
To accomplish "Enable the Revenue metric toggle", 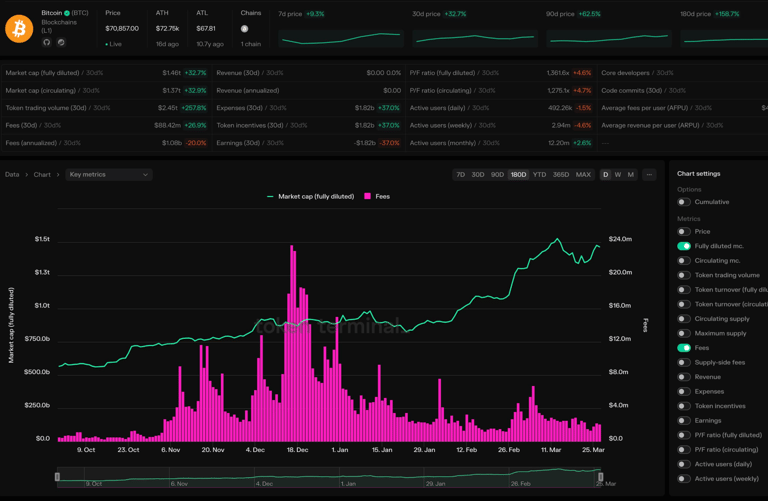I will click(x=684, y=377).
